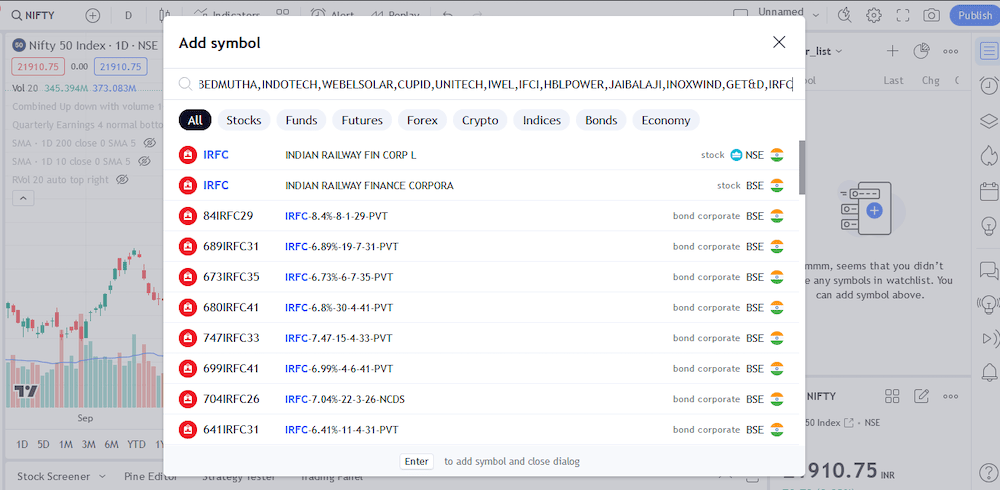The height and width of the screenshot is (490, 1000).
Task: Select the Funds filter tab
Action: (x=301, y=120)
